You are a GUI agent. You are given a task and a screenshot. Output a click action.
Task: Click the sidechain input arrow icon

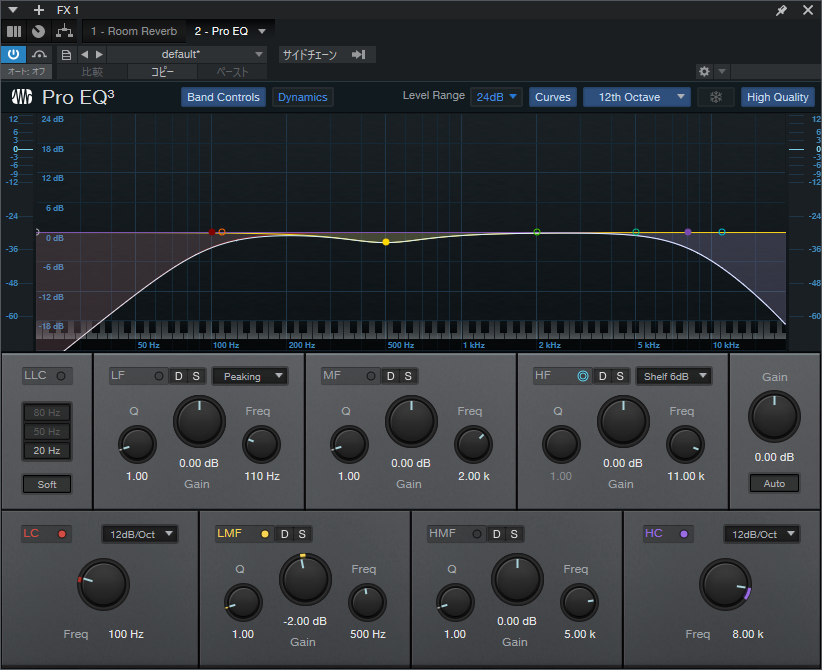pos(359,55)
